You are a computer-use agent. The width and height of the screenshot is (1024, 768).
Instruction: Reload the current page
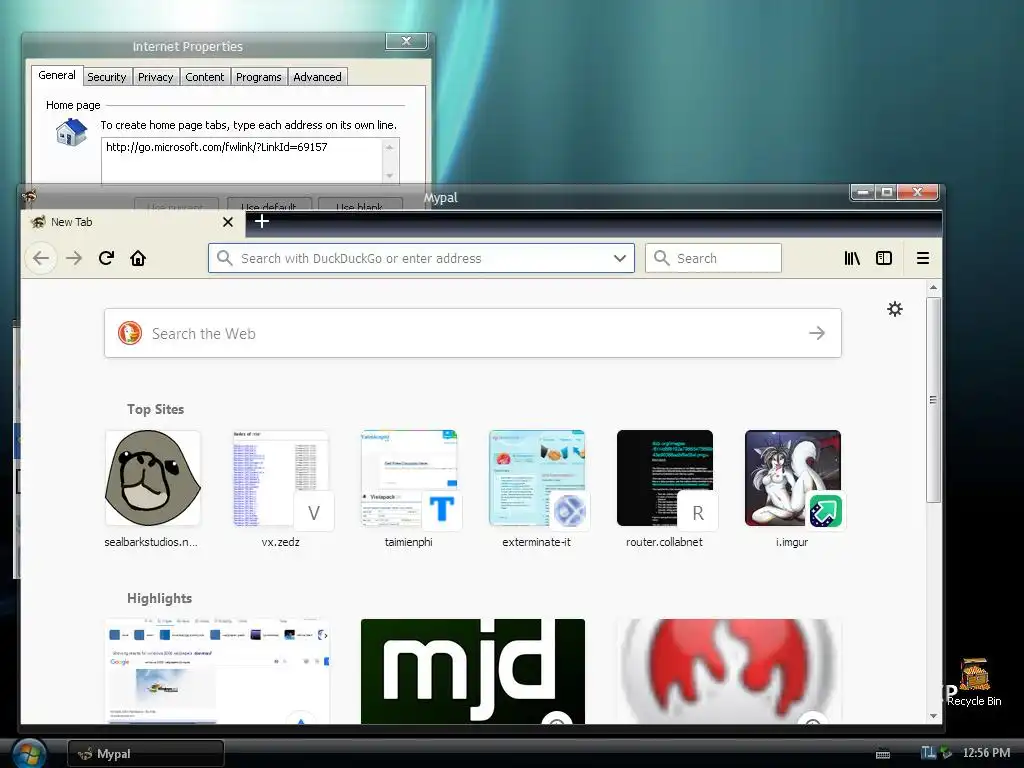[106, 258]
